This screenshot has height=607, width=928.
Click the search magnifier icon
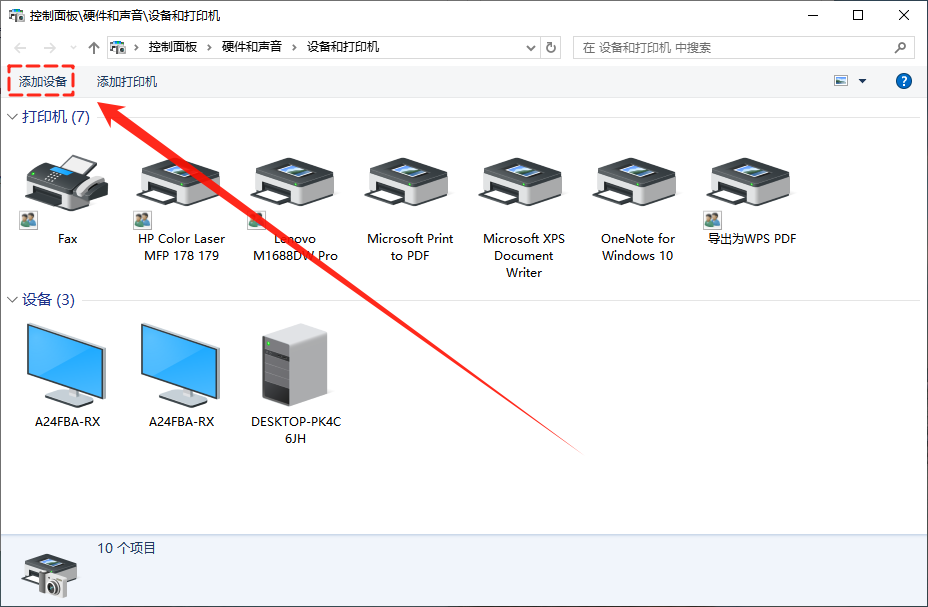tap(900, 47)
